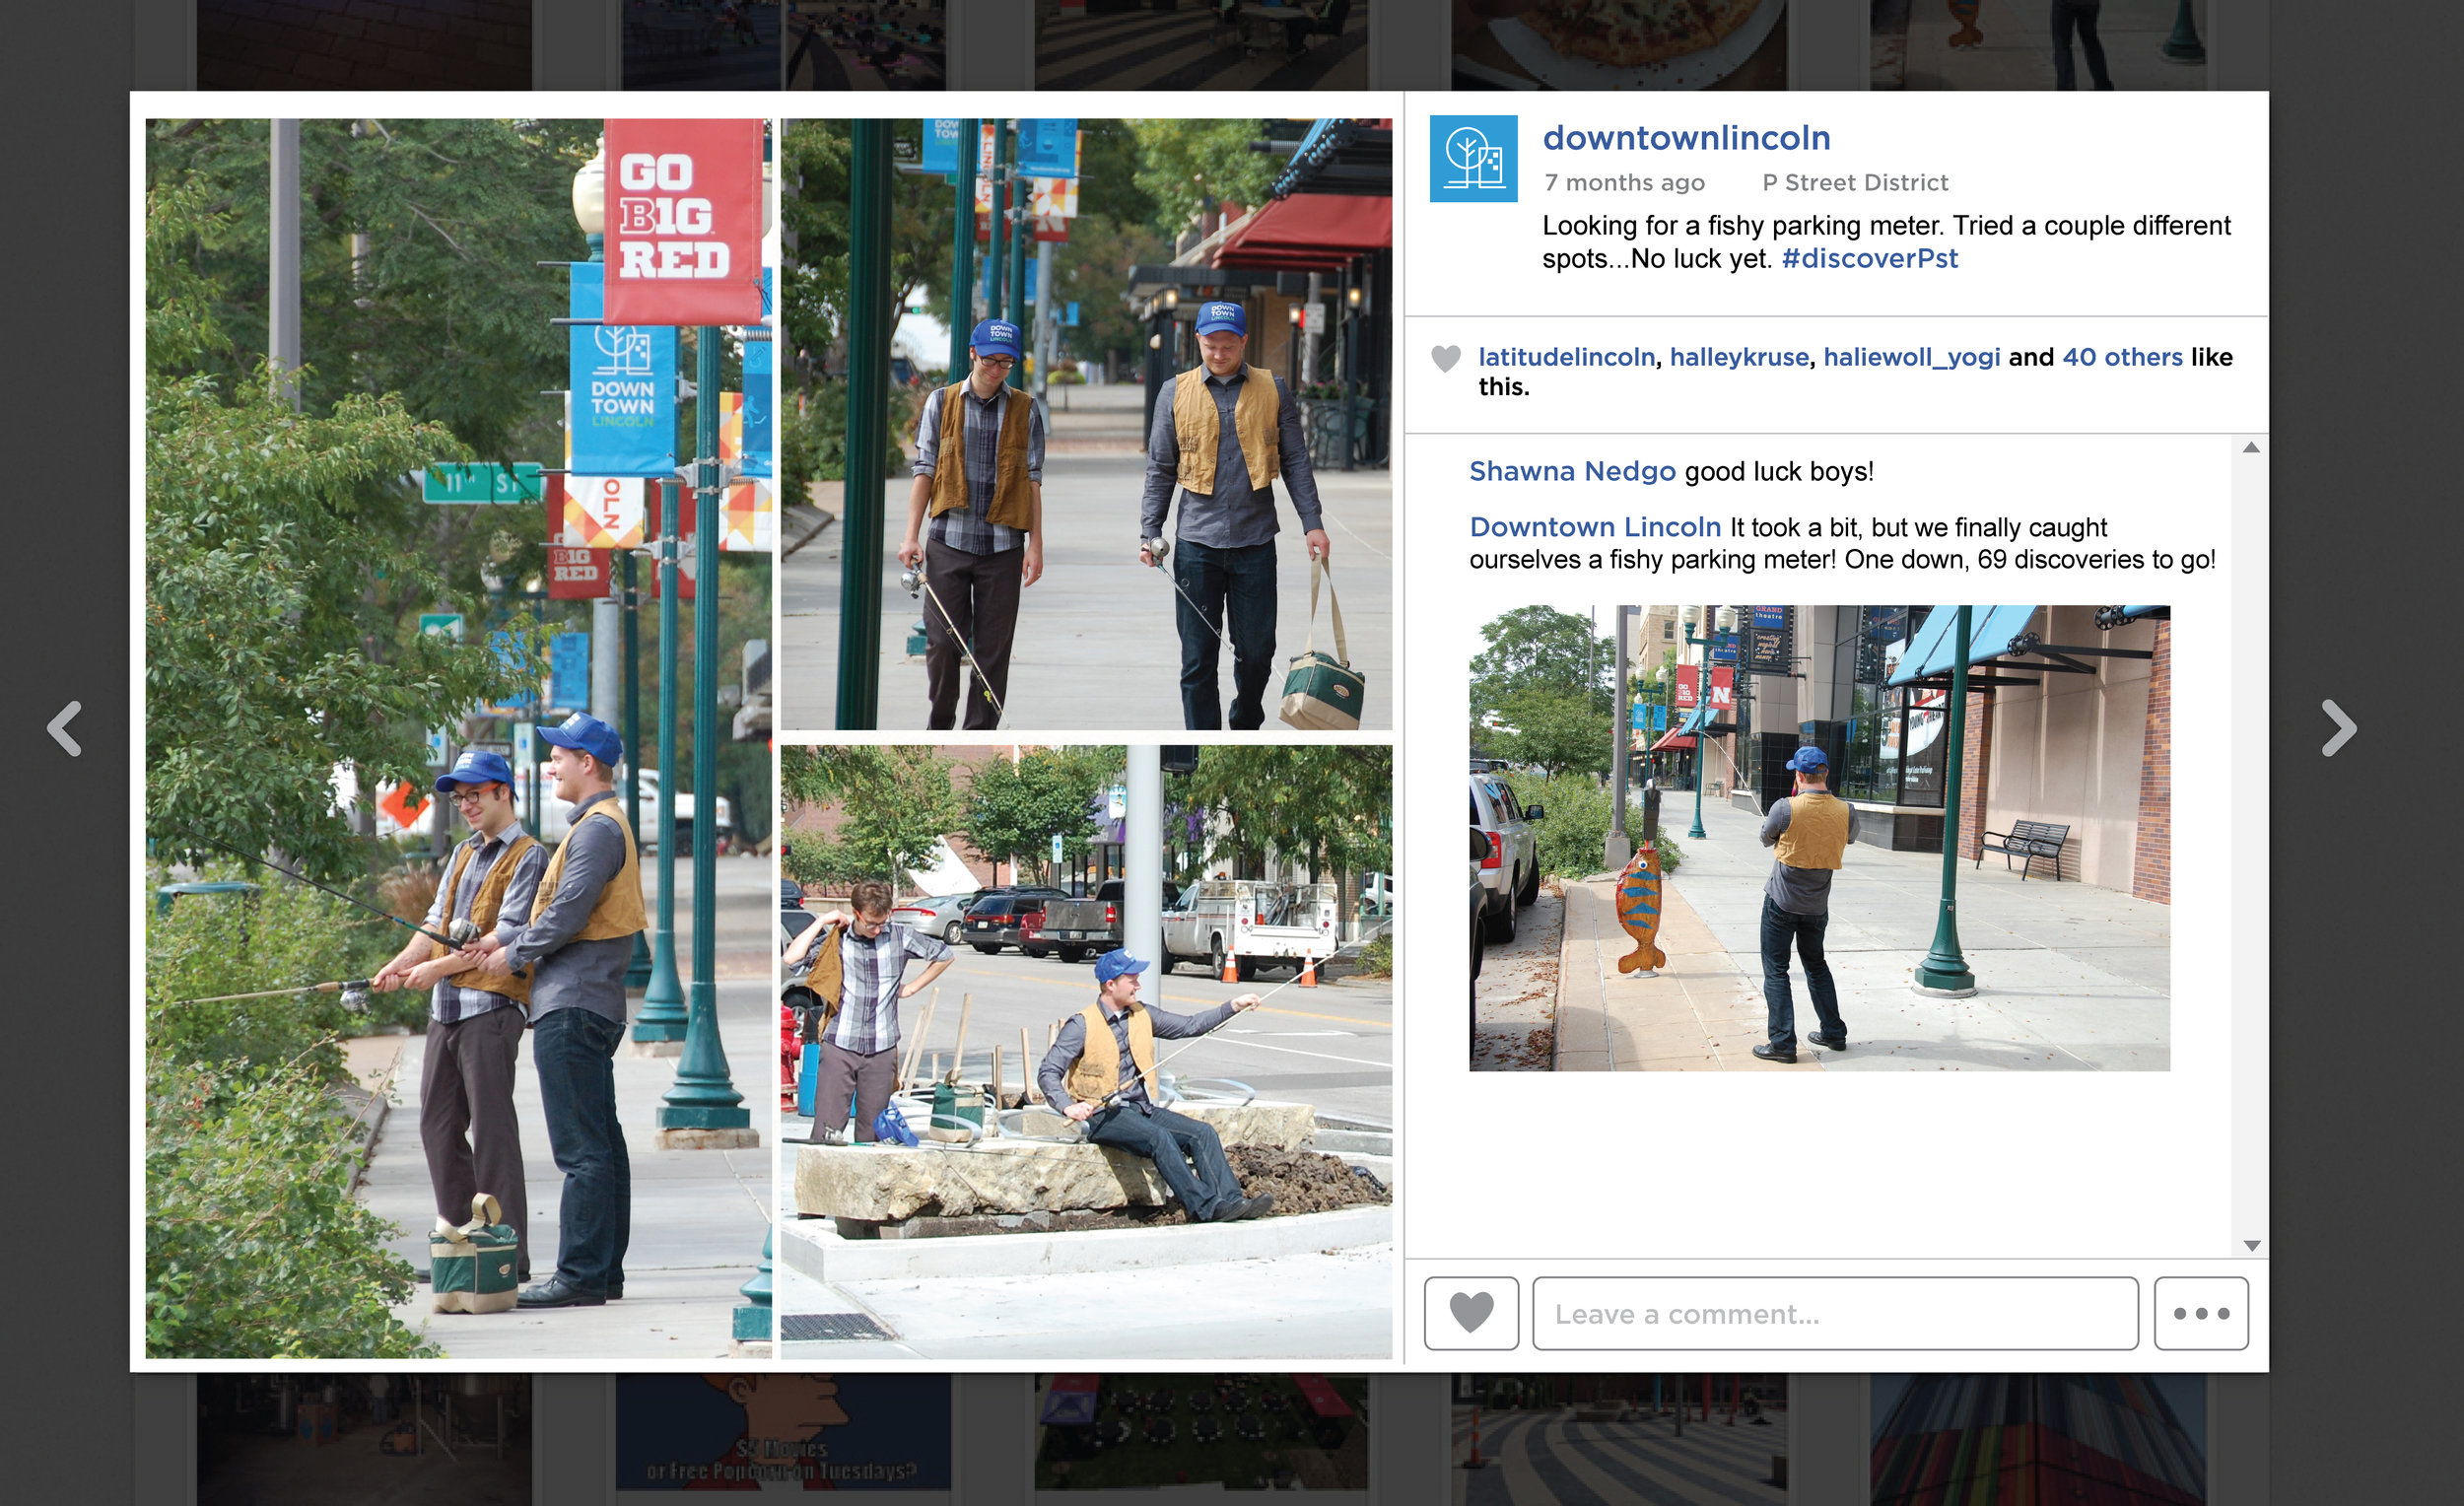The height and width of the screenshot is (1506, 2464).
Task: Open fishy parking meter comment photo
Action: [1818, 838]
